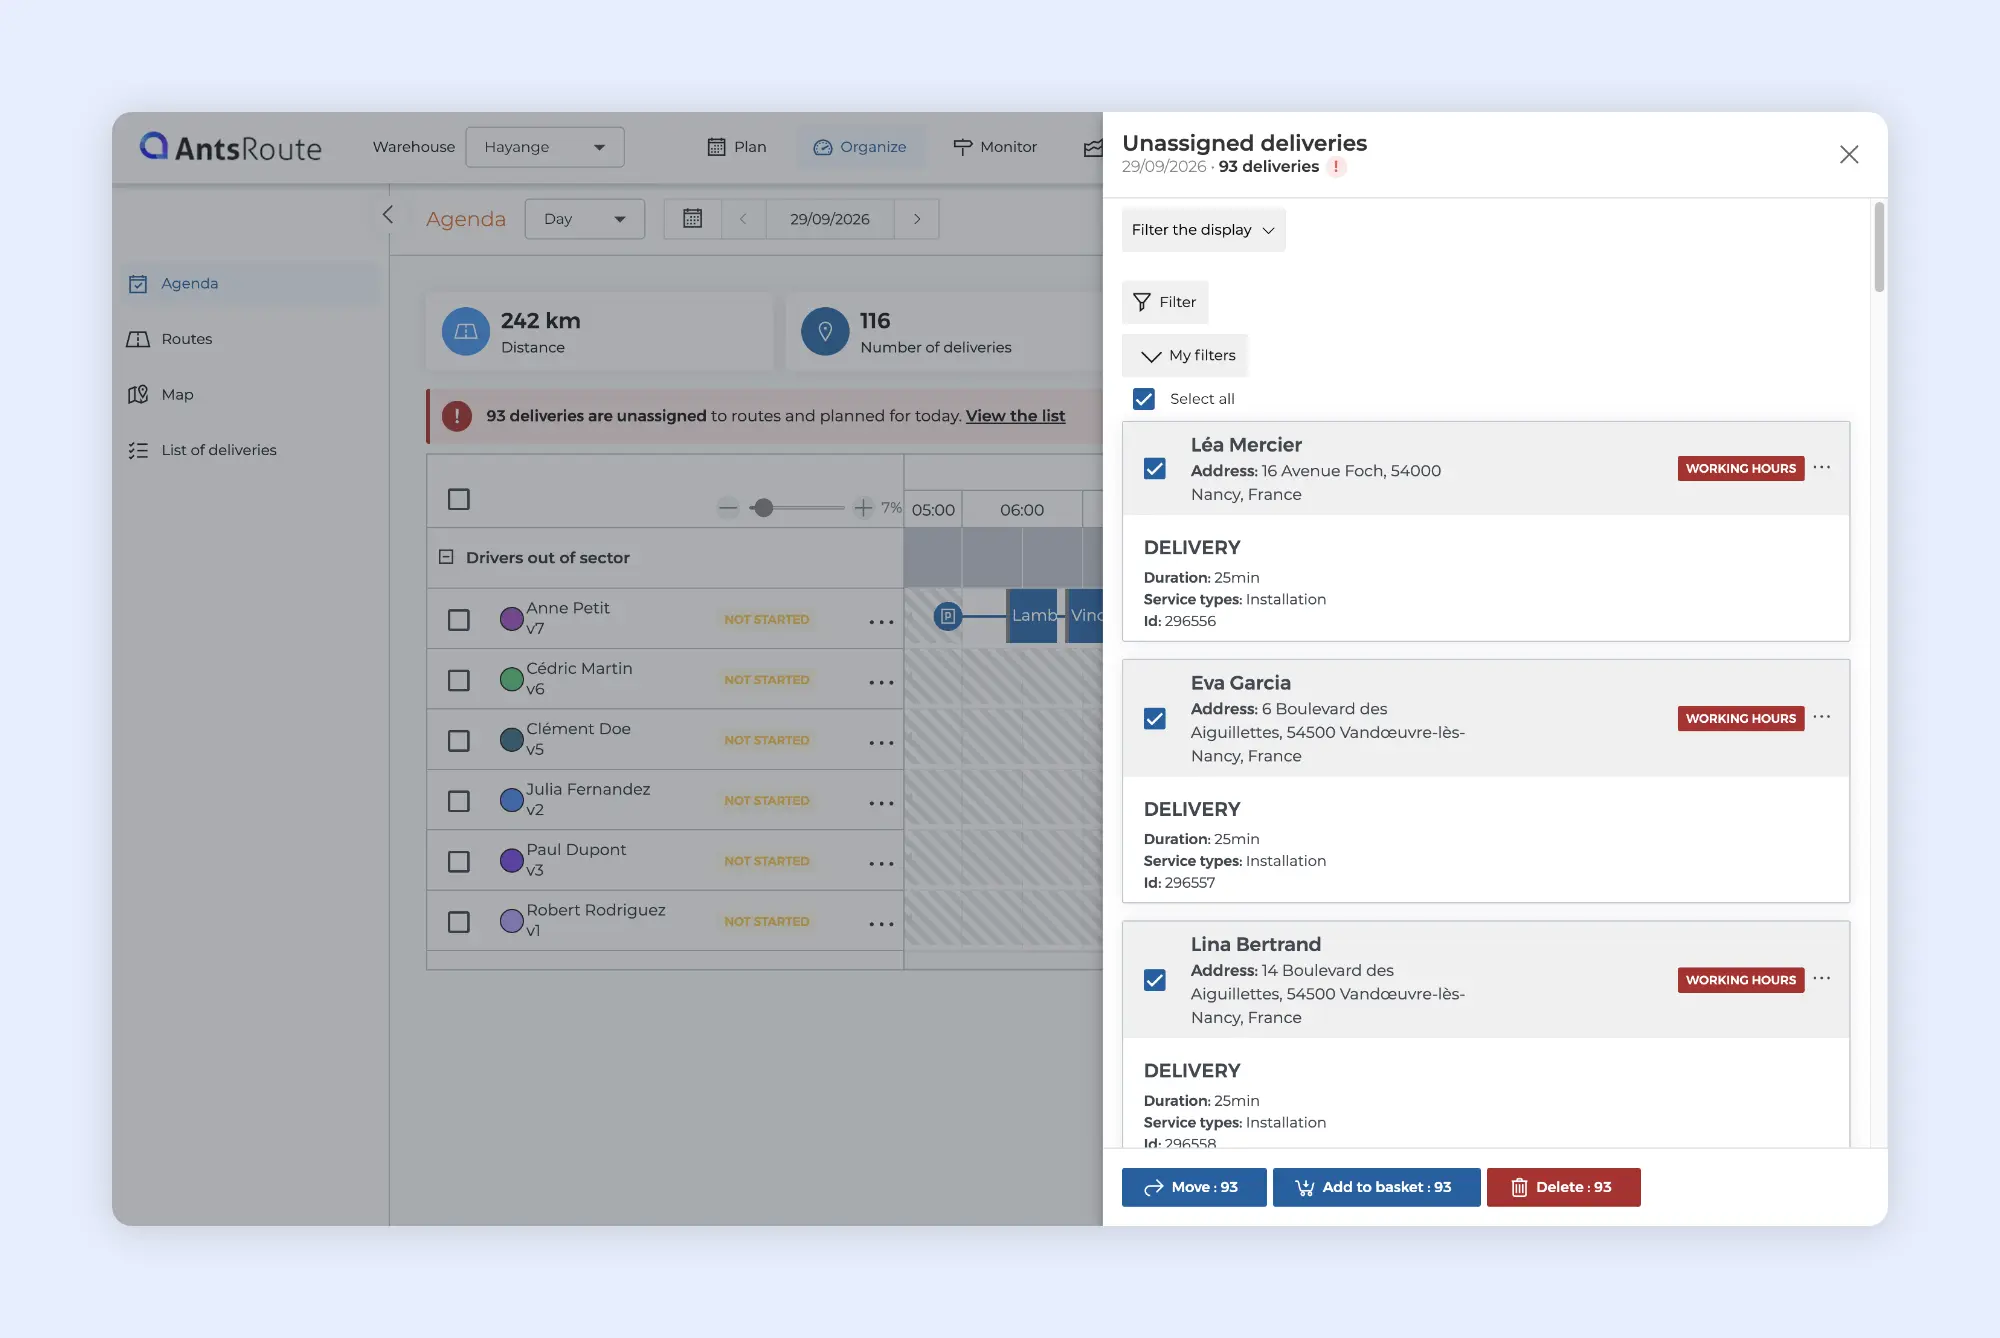Click the 29/09/2026 date field
Screen dimensions: 2000x1338
[830, 219]
